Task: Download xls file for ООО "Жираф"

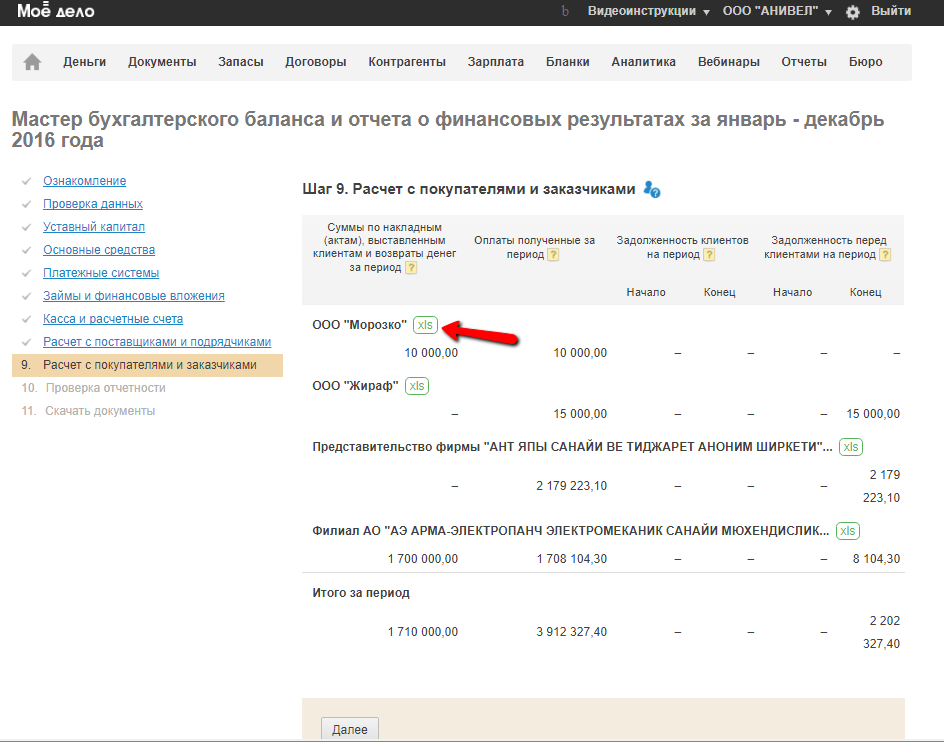Action: 417,386
